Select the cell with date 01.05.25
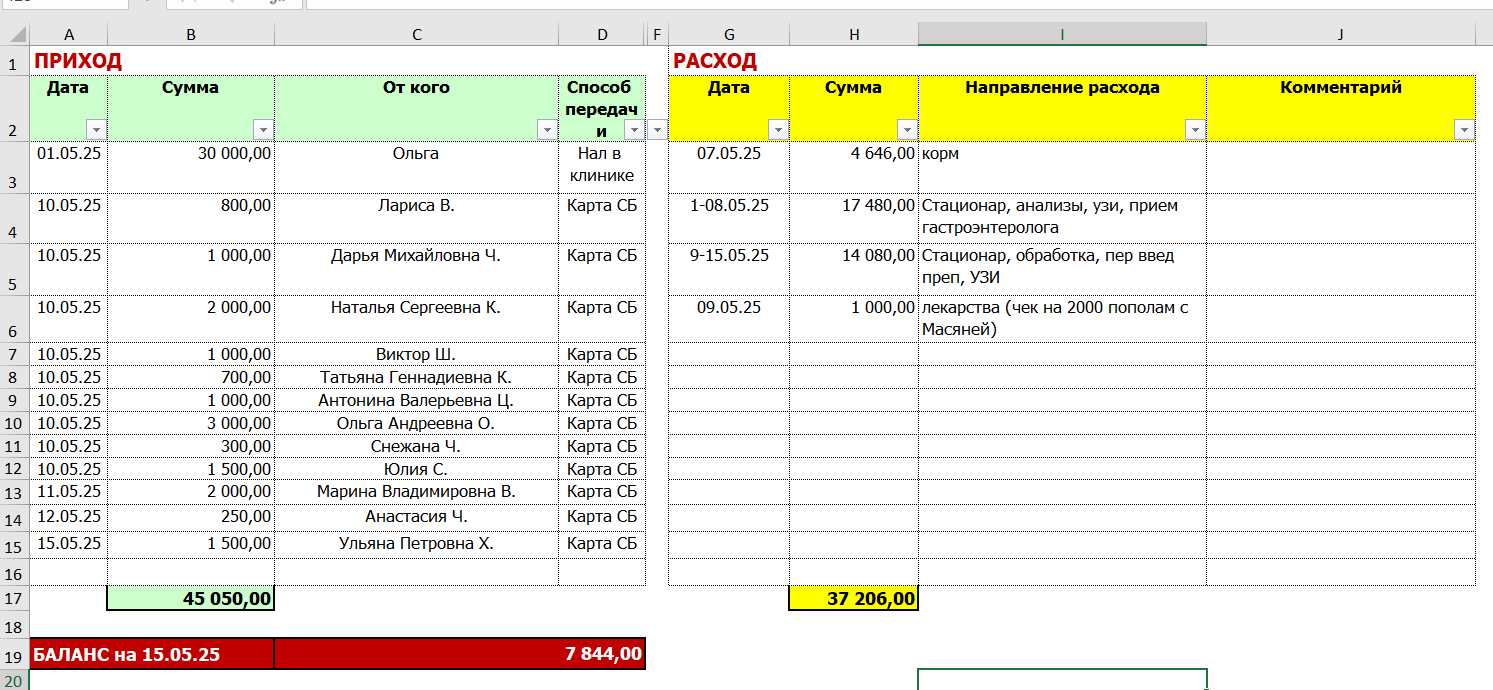This screenshot has width=1493, height=690. pyautogui.click(x=69, y=167)
